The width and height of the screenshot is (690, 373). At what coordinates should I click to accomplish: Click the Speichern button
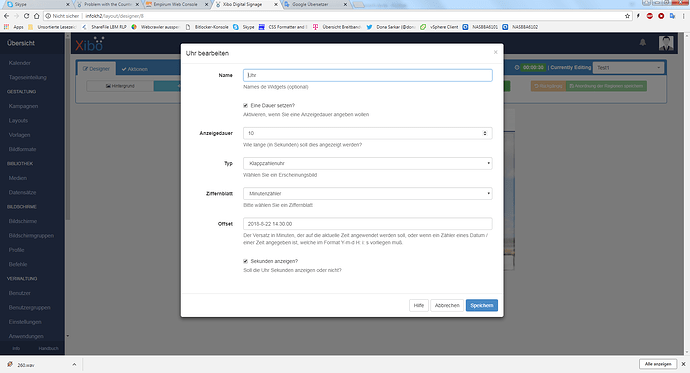click(x=482, y=305)
